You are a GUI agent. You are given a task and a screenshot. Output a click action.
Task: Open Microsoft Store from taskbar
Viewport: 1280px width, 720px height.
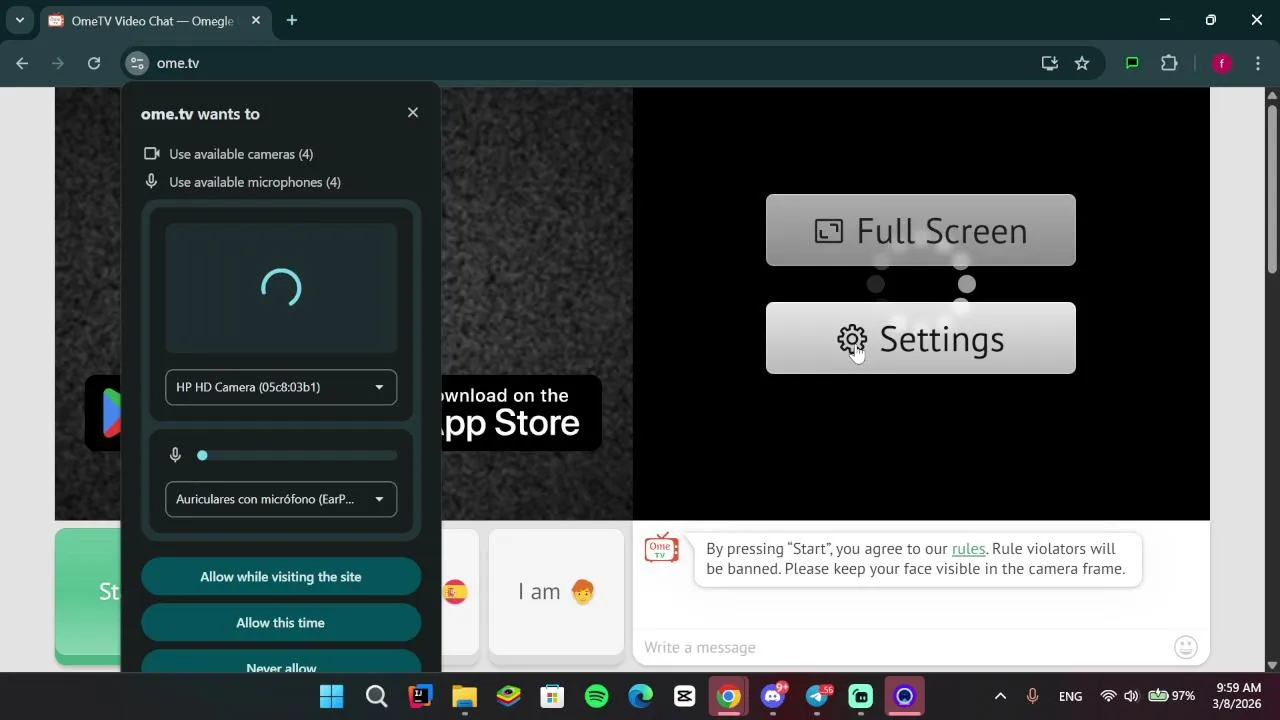tap(552, 696)
